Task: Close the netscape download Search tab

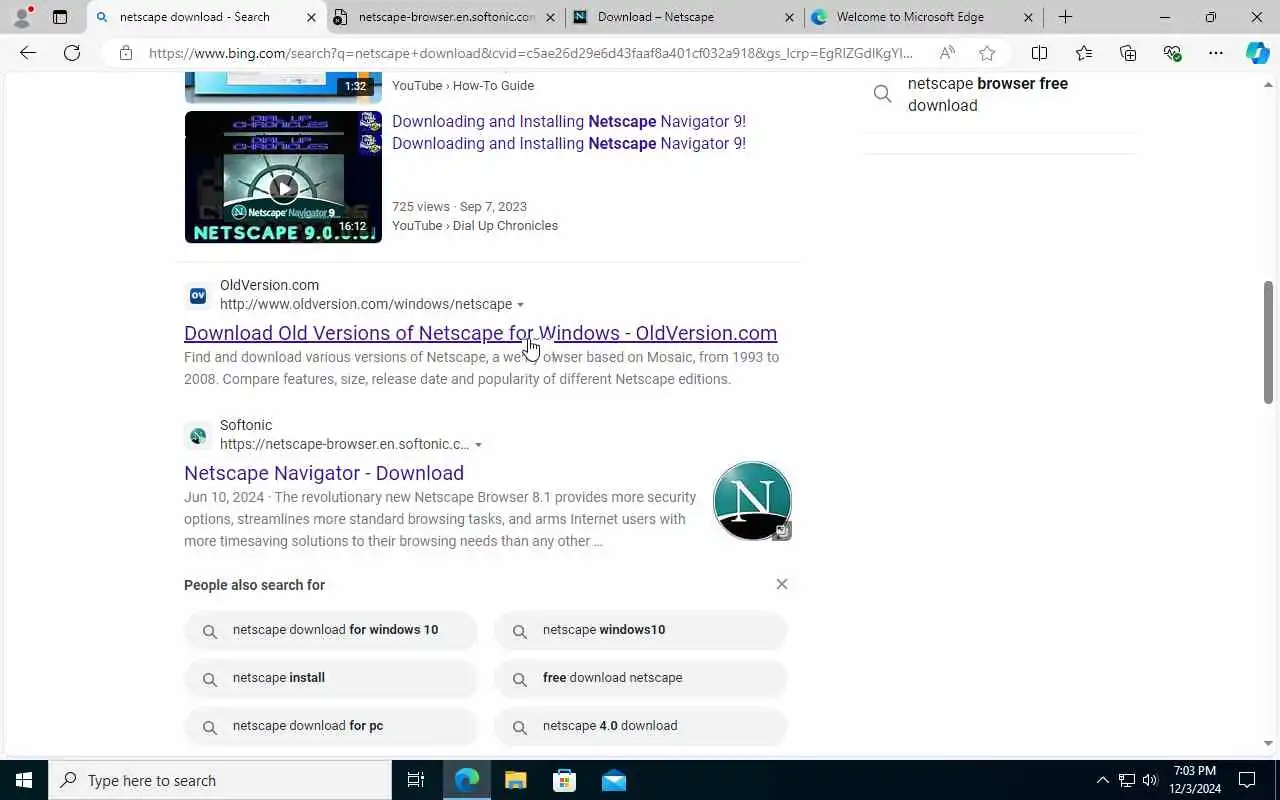Action: click(311, 17)
